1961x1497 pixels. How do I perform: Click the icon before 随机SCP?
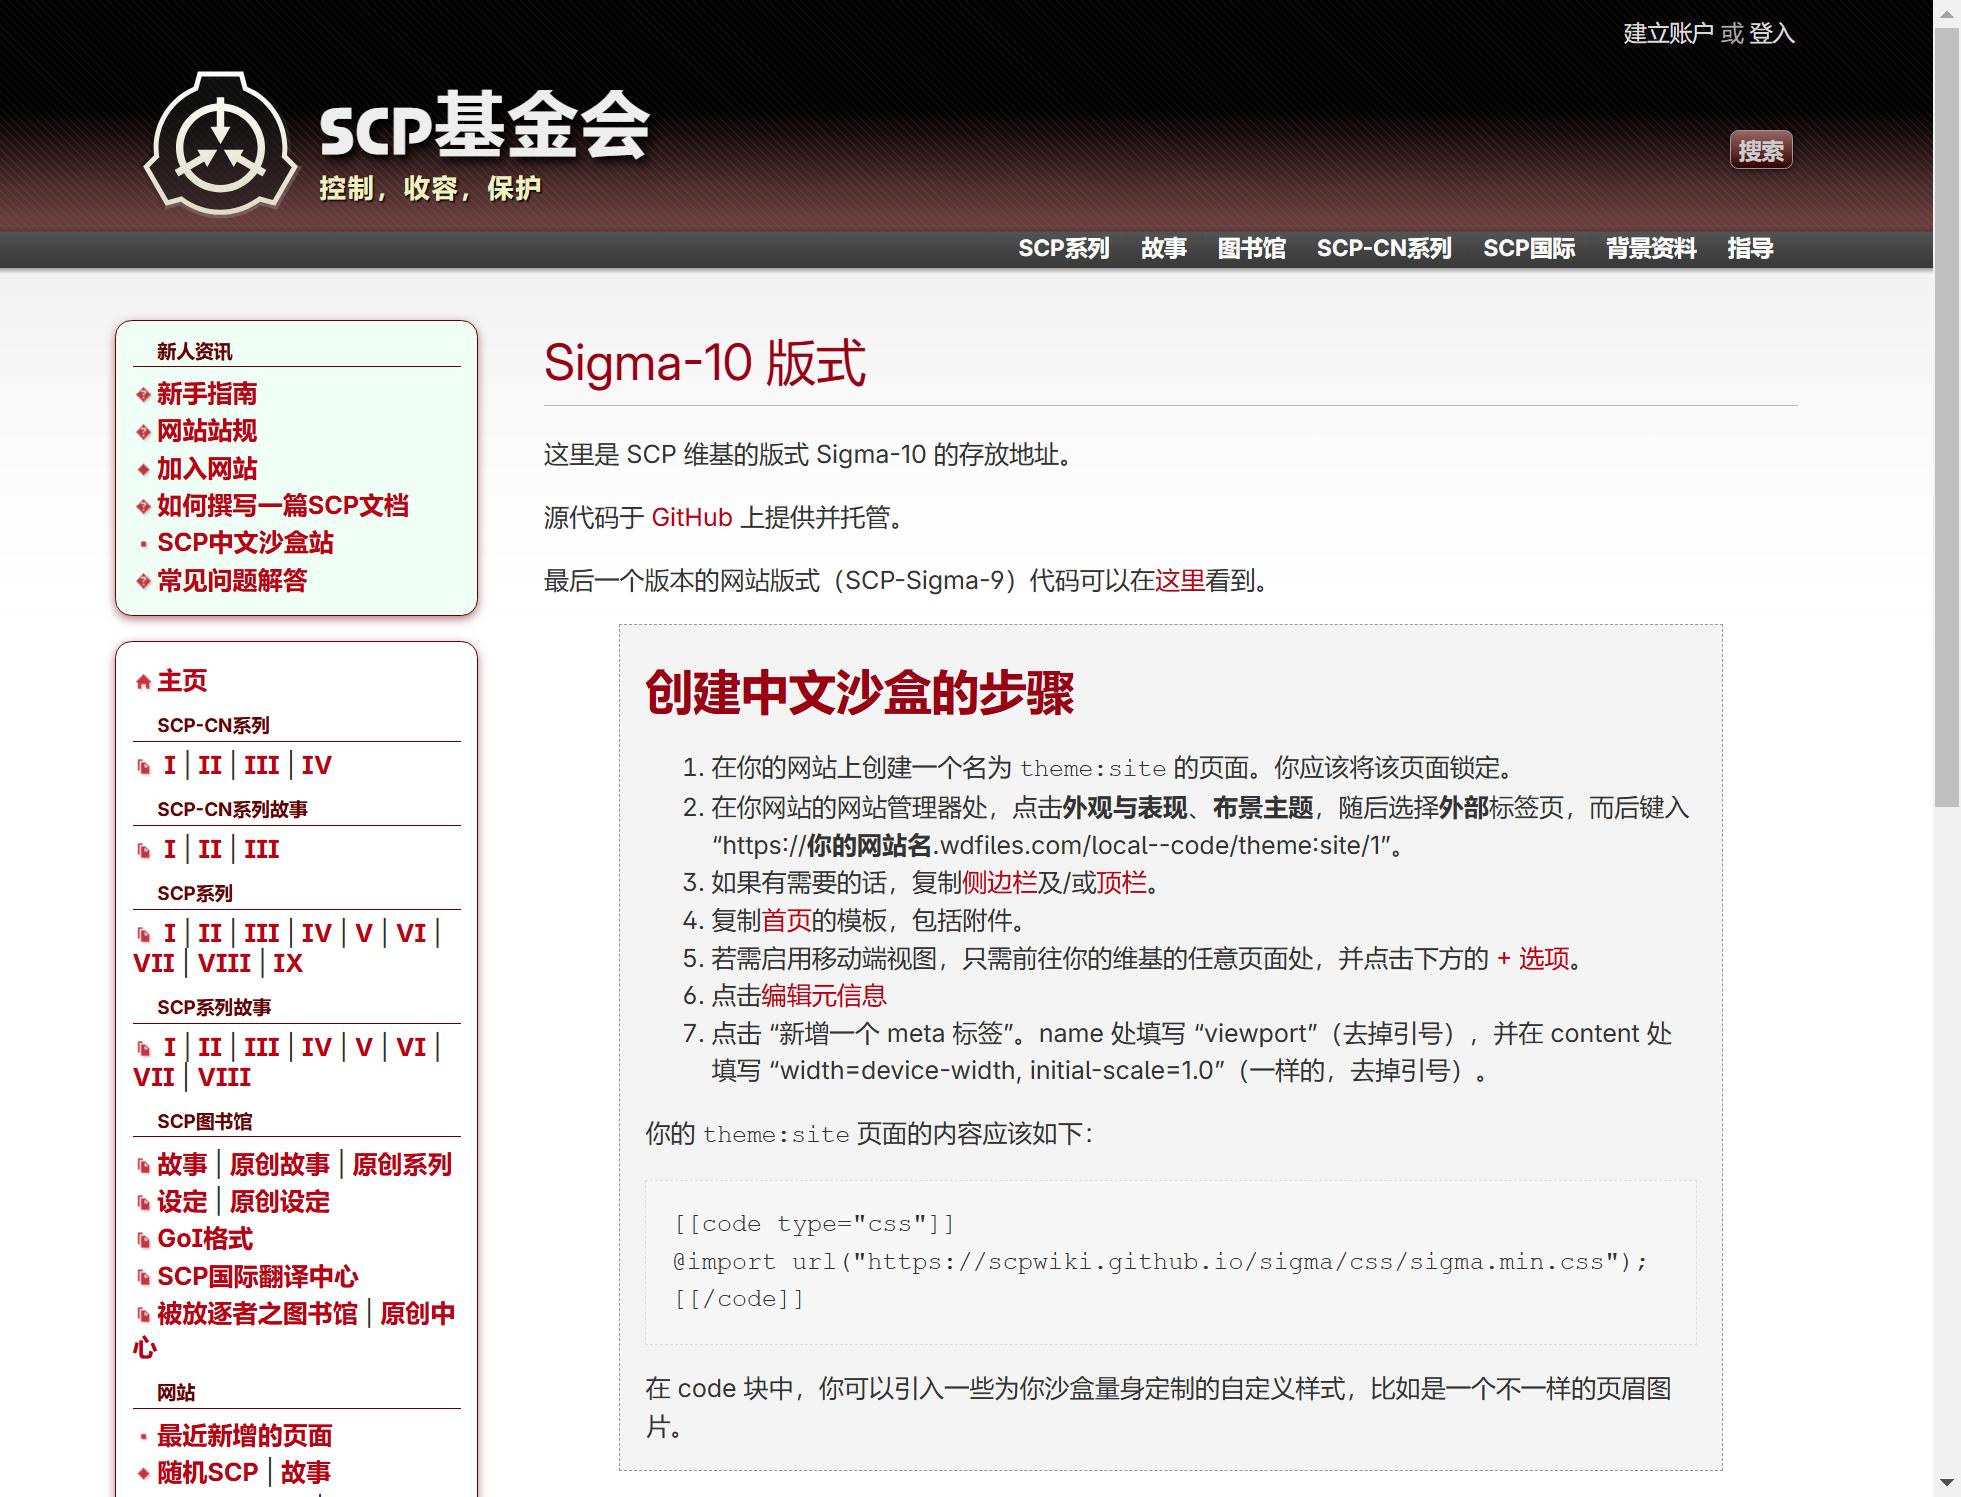pos(143,1474)
